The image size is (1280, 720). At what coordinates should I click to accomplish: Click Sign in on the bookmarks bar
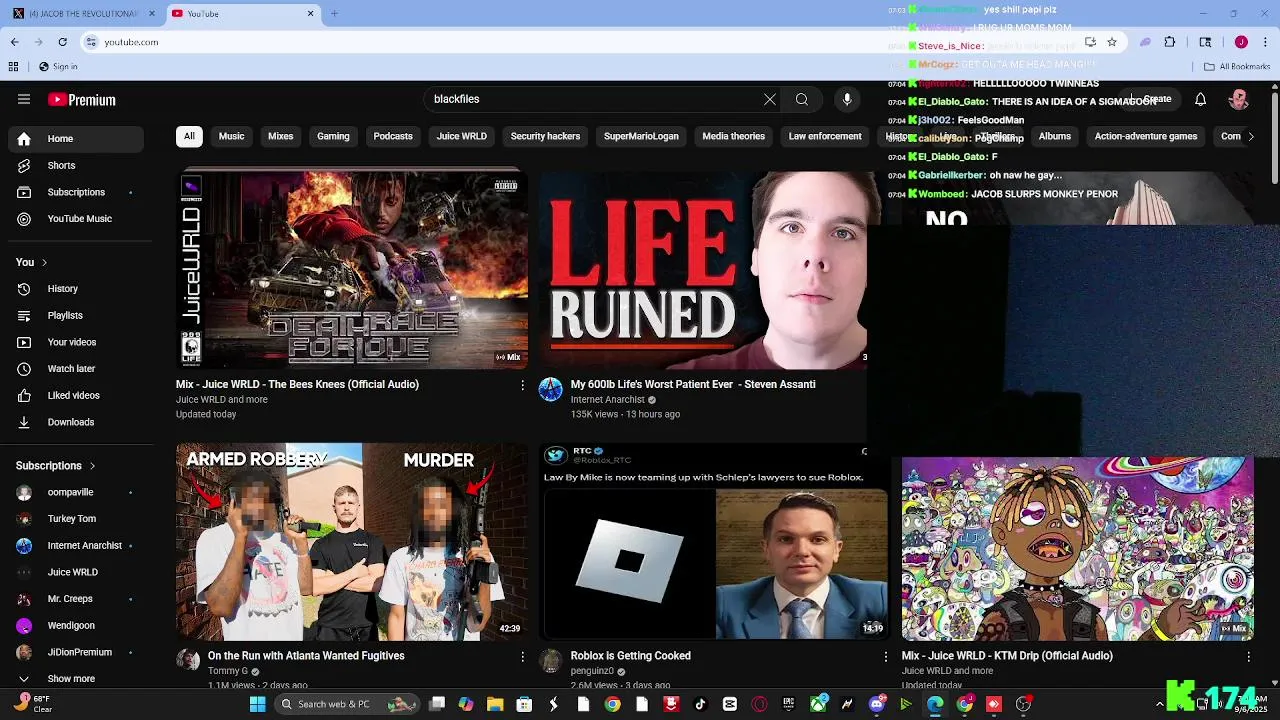58,66
